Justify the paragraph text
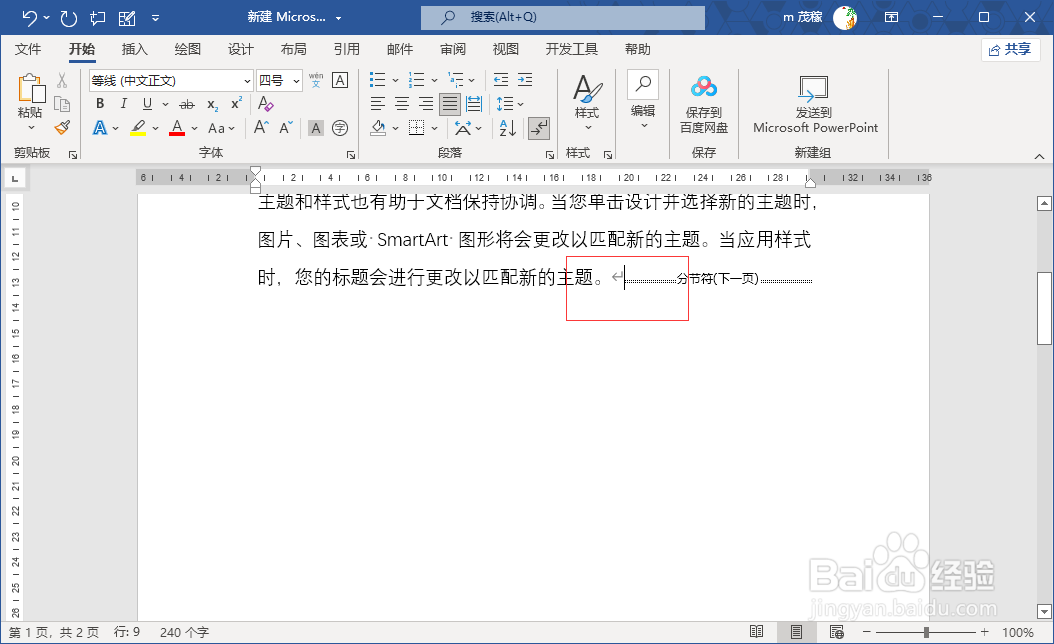1054x644 pixels. pyautogui.click(x=450, y=104)
